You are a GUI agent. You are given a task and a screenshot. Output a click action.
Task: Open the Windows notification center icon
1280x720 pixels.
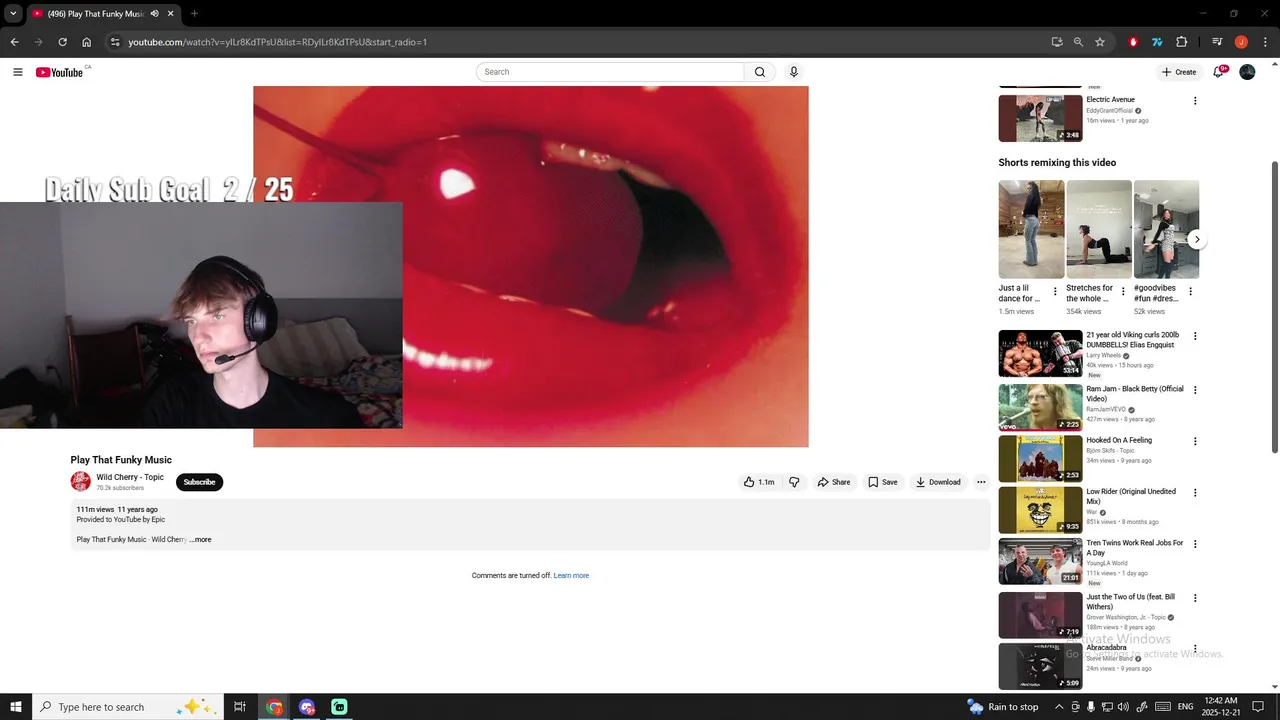pyautogui.click(x=1258, y=707)
